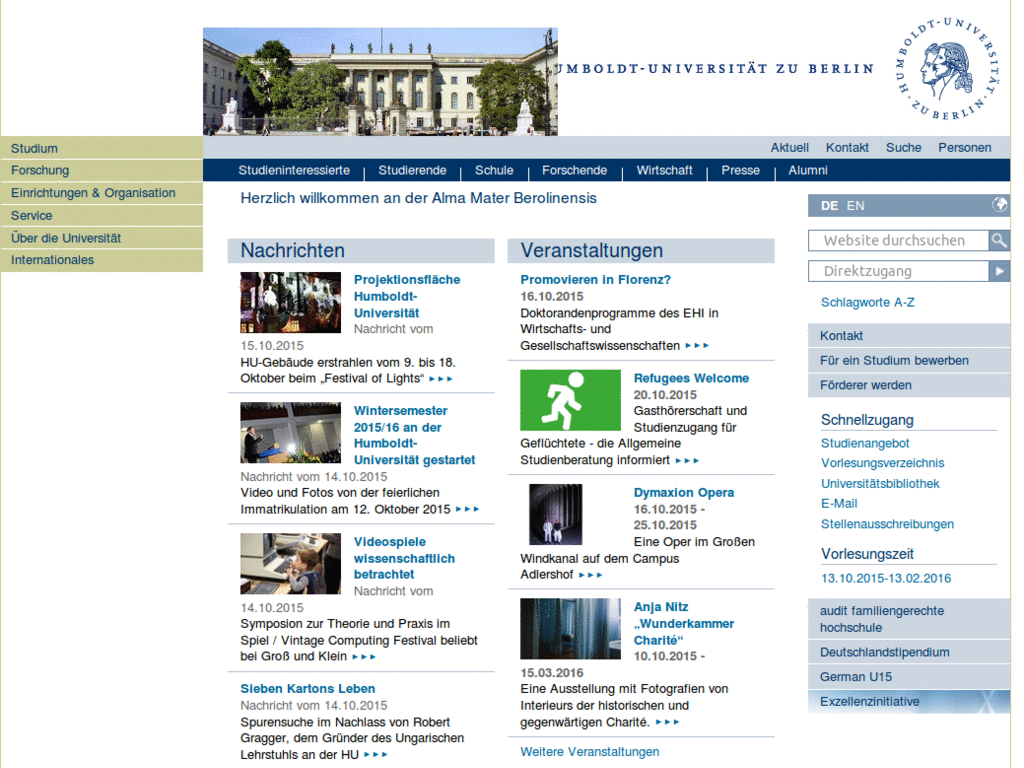Click the Kontakt button in right sidebar
Viewport: 1024px width, 768px height.
coord(908,336)
